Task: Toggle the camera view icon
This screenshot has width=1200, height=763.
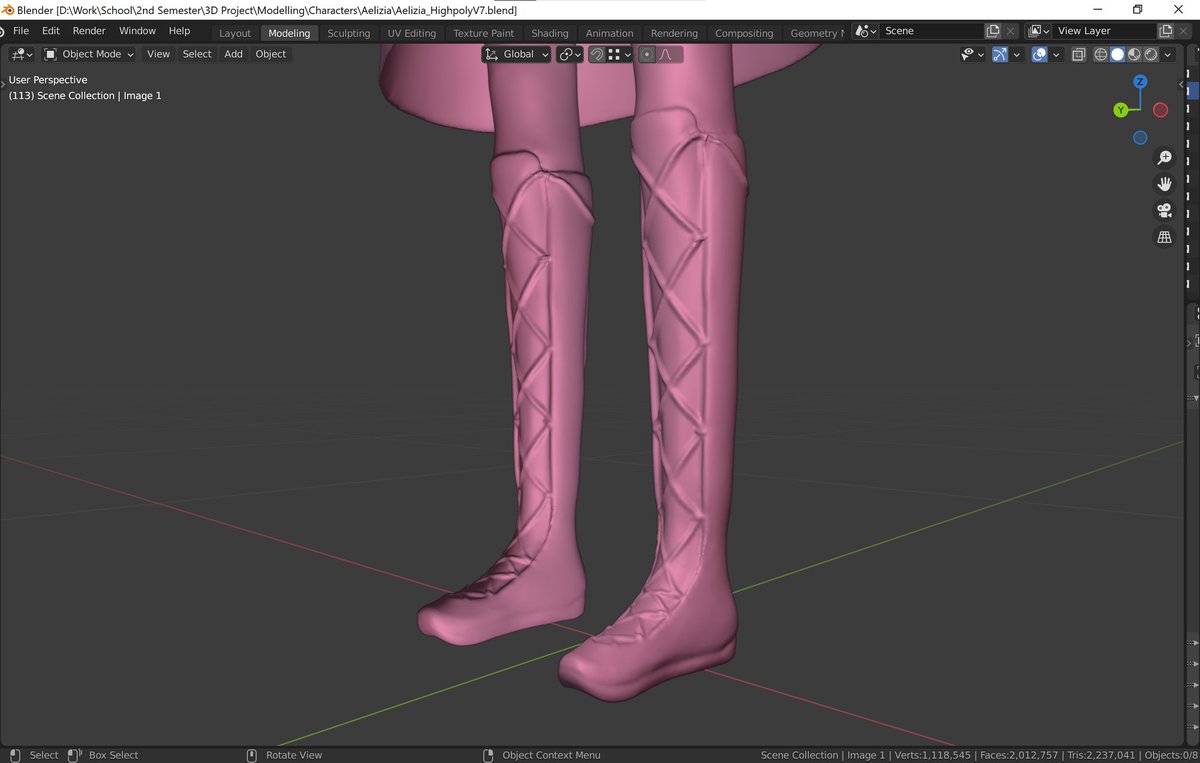Action: [1164, 211]
